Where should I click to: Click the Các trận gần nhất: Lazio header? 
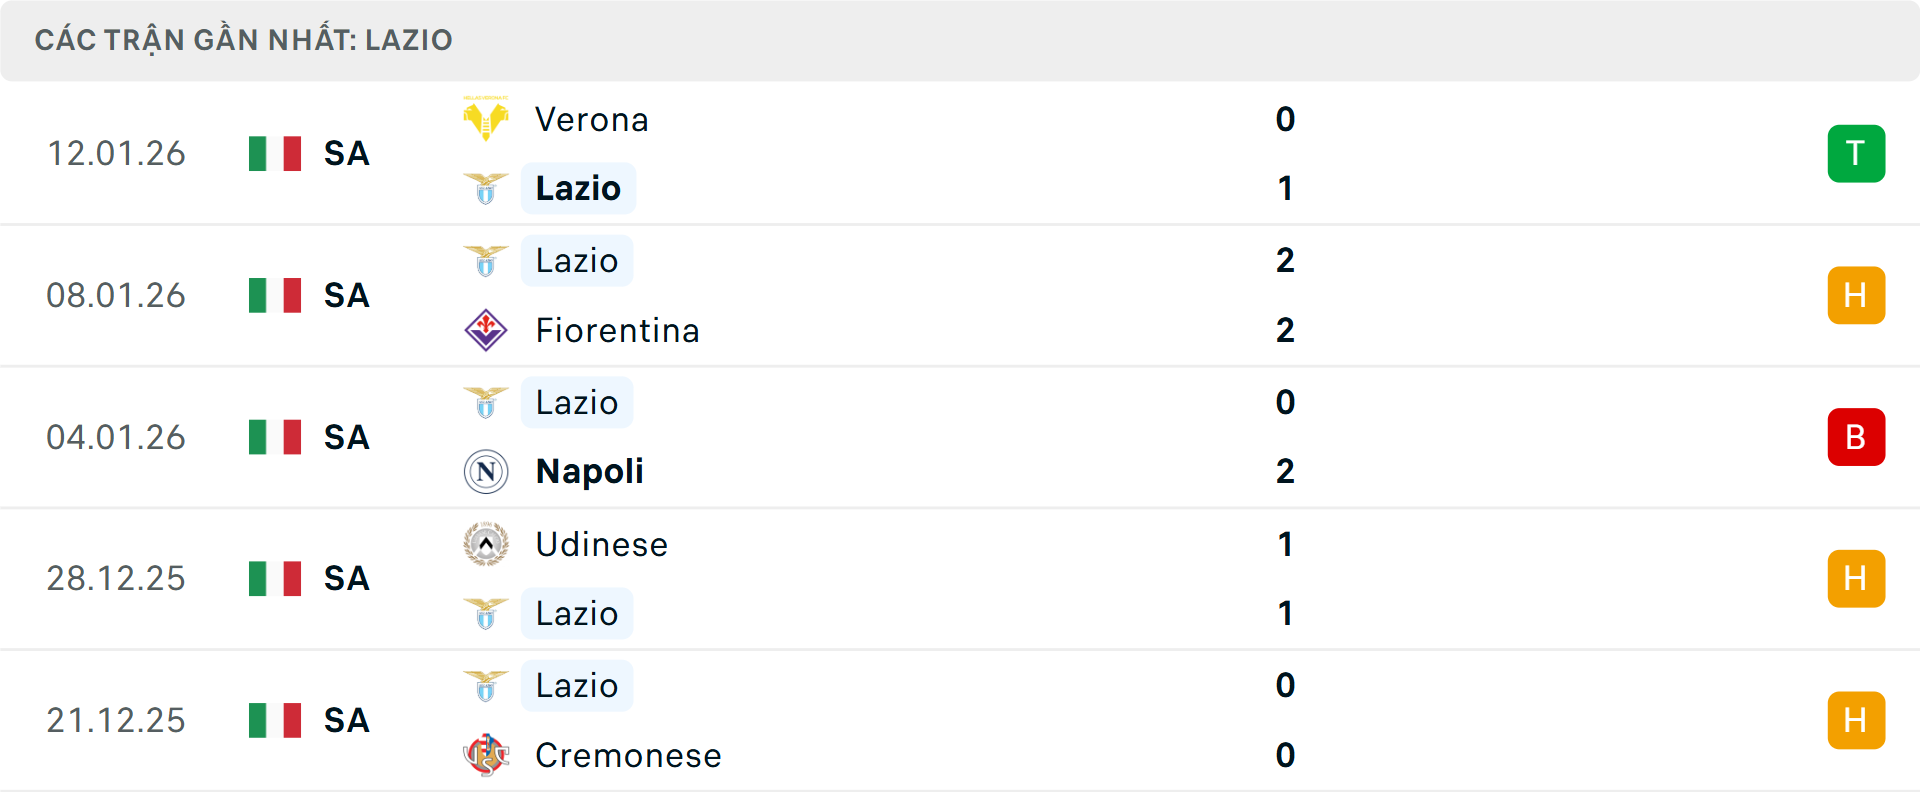(244, 40)
